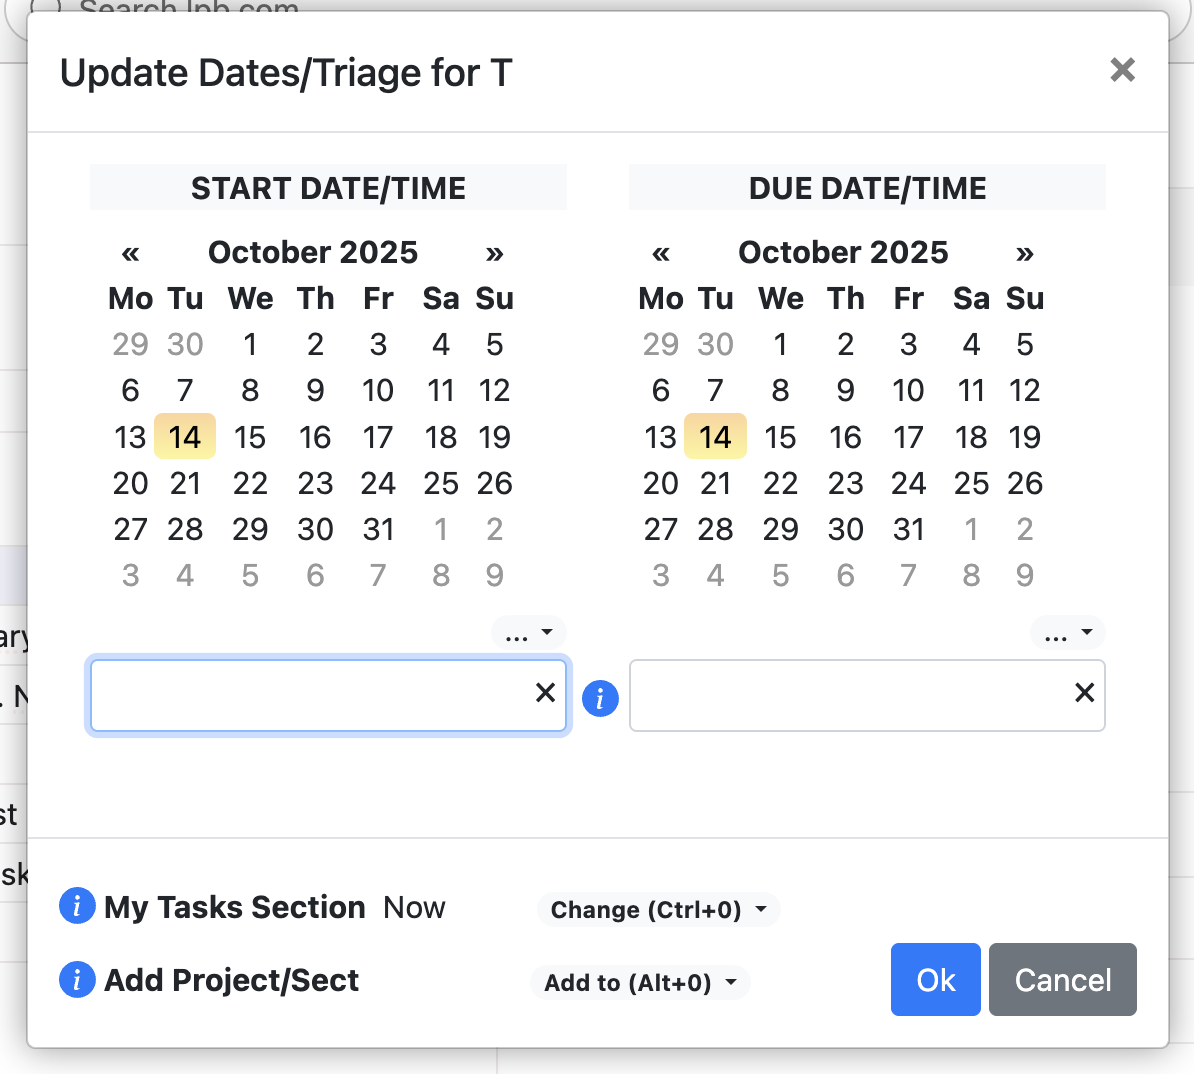Viewport: 1194px width, 1074px height.
Task: Click info icon beside Add Project/Sect
Action: (x=77, y=980)
